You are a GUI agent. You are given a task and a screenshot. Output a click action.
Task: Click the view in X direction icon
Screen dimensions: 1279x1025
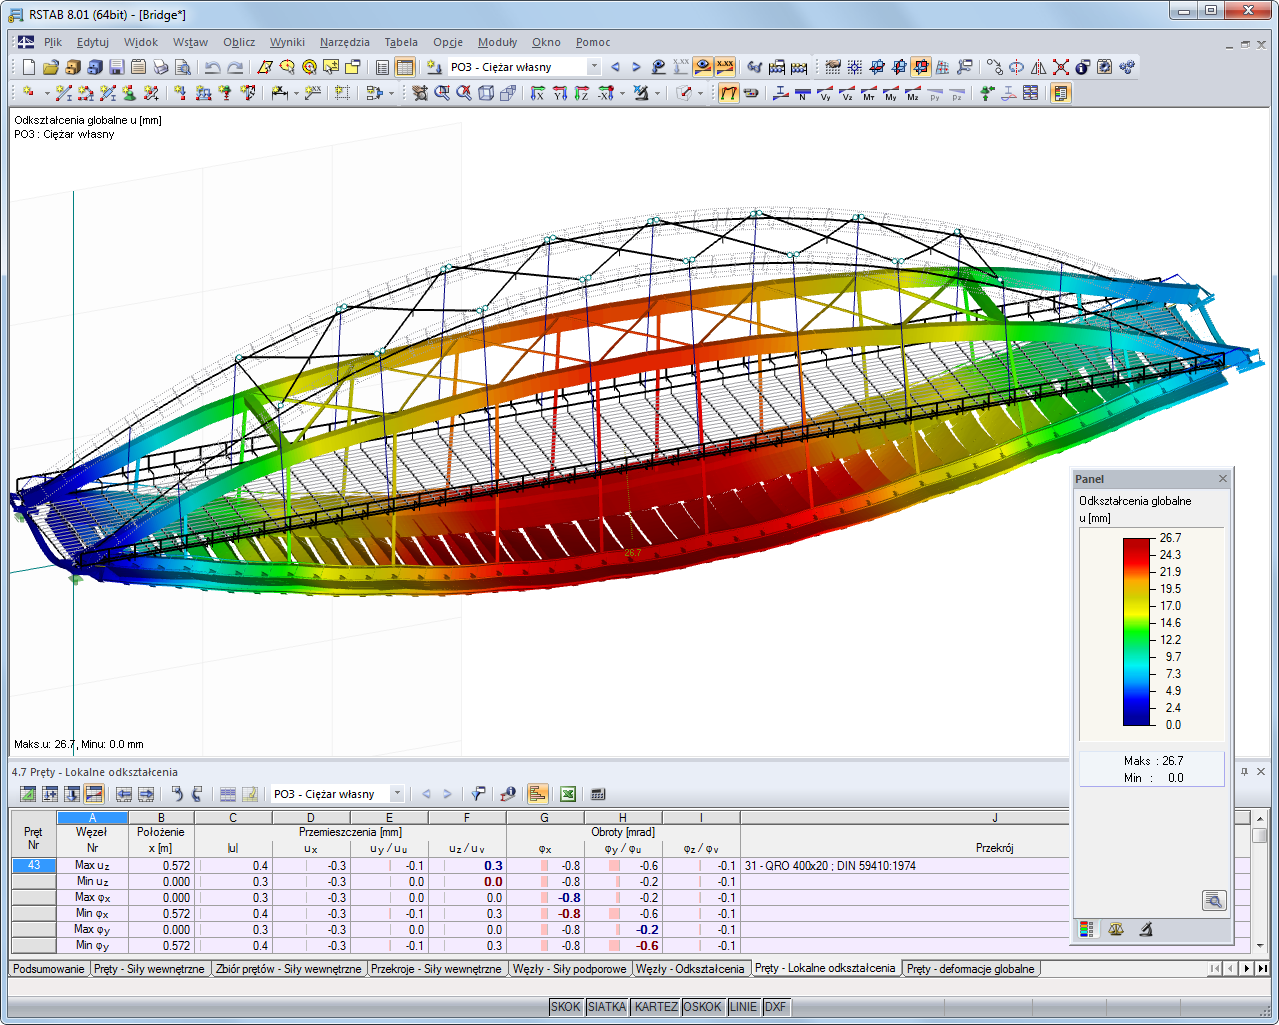[x=538, y=93]
